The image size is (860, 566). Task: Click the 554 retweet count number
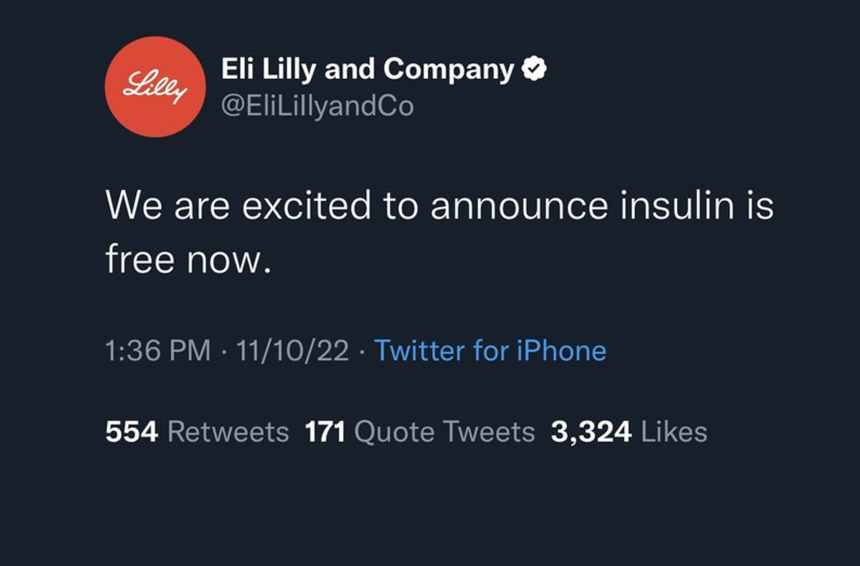tap(131, 432)
